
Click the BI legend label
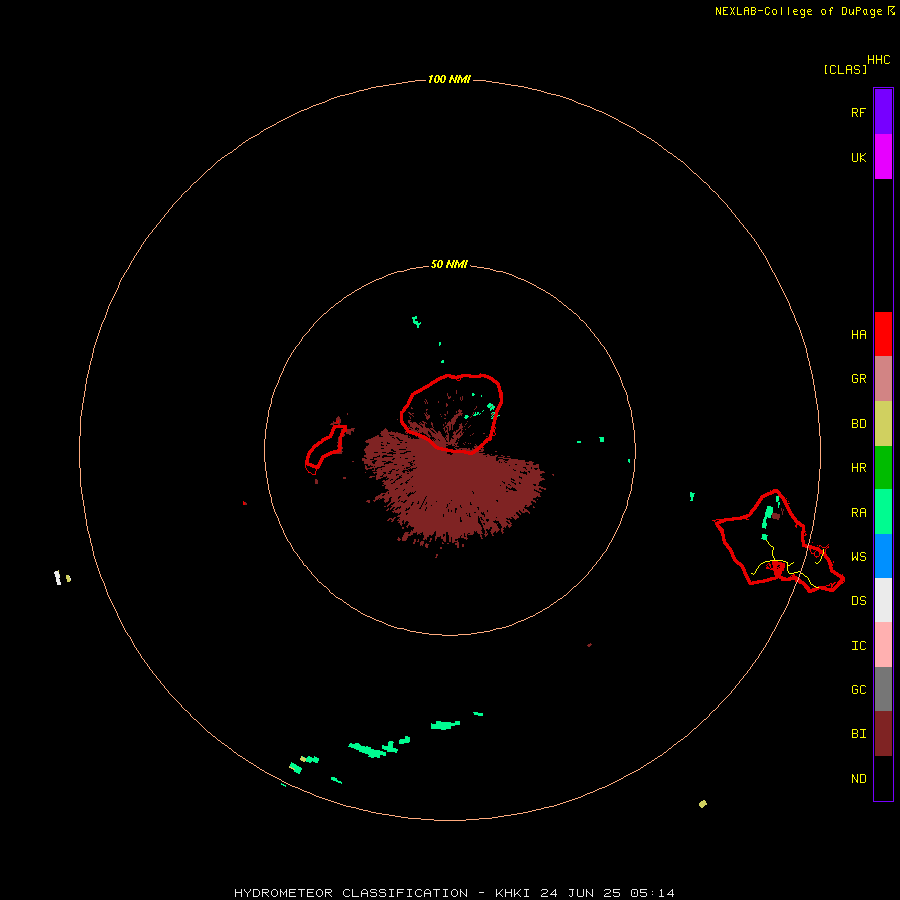(858, 734)
